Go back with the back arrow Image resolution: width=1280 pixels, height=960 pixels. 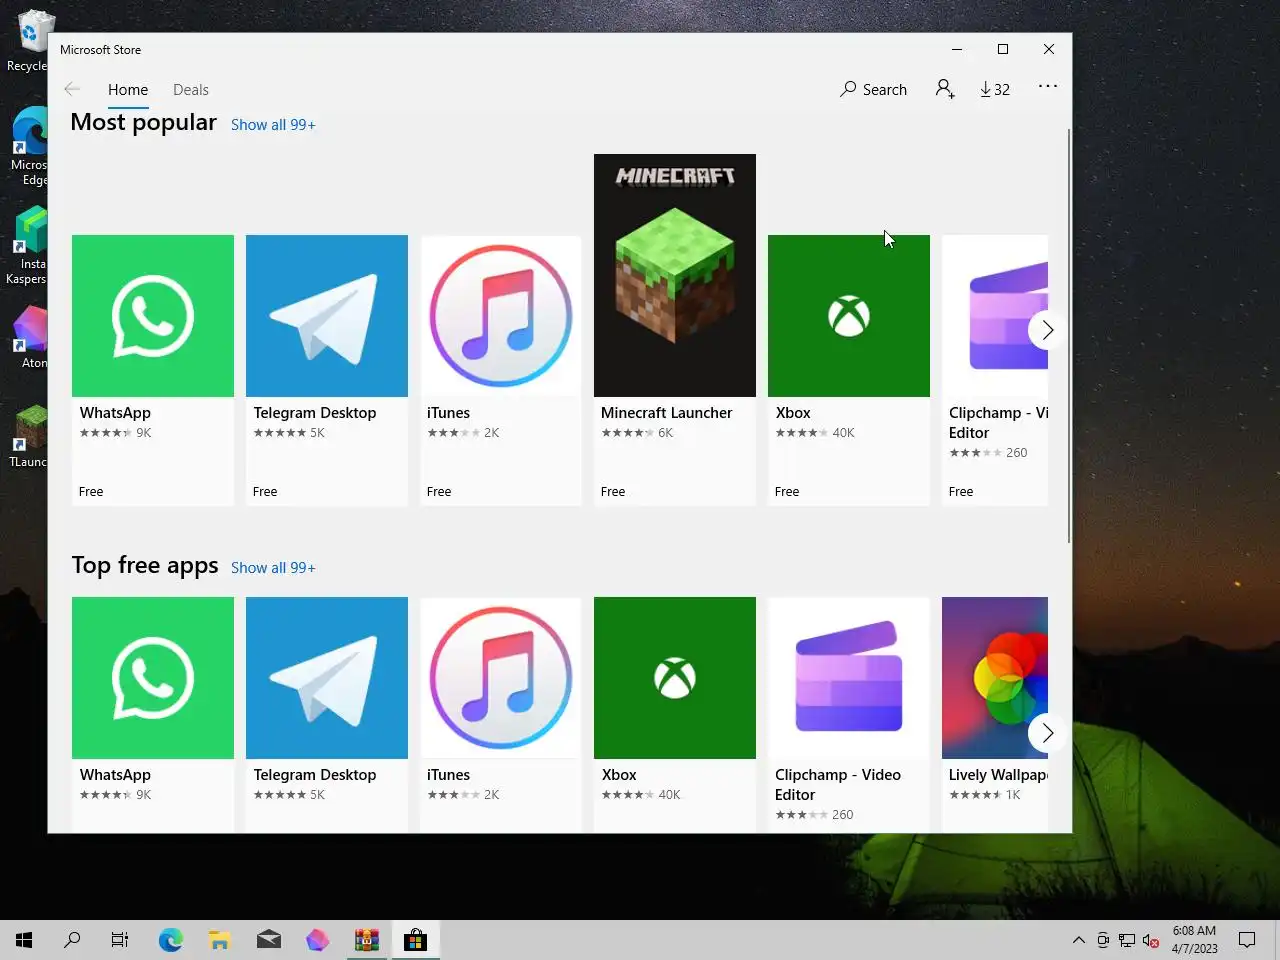pyautogui.click(x=72, y=89)
